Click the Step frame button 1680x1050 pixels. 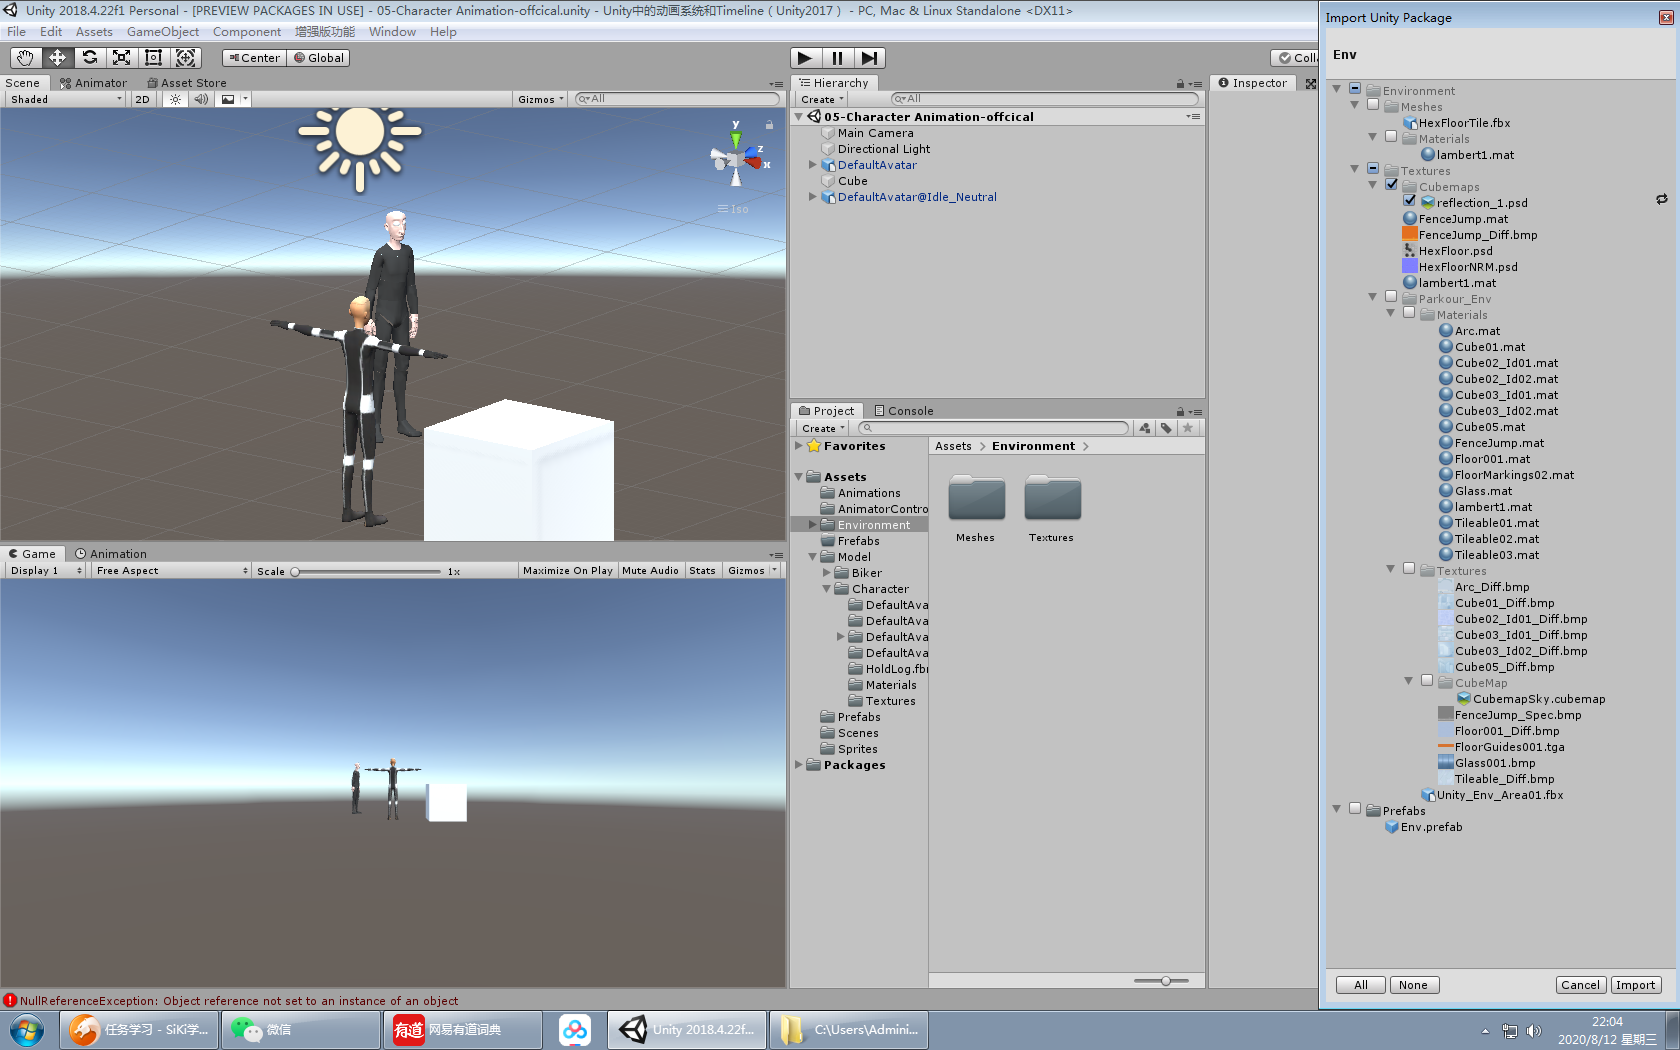point(869,58)
